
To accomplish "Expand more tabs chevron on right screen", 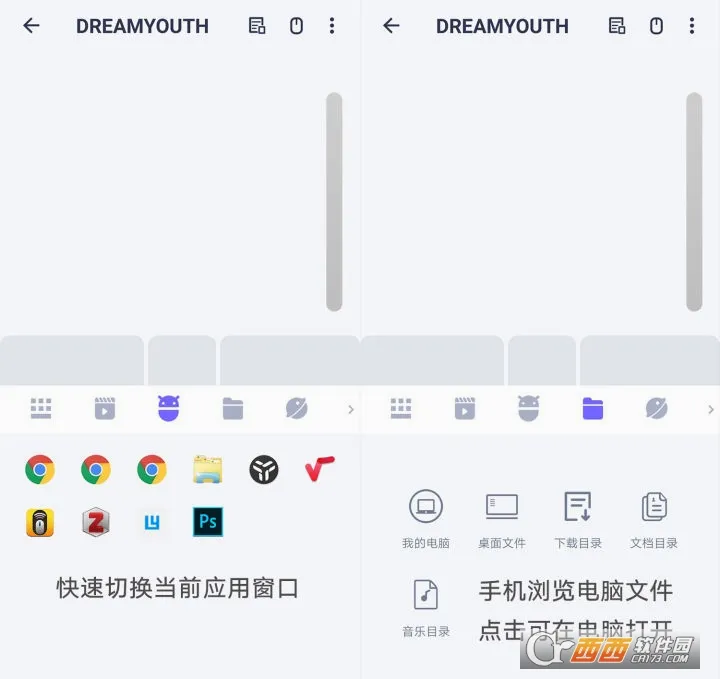I will click(x=711, y=409).
